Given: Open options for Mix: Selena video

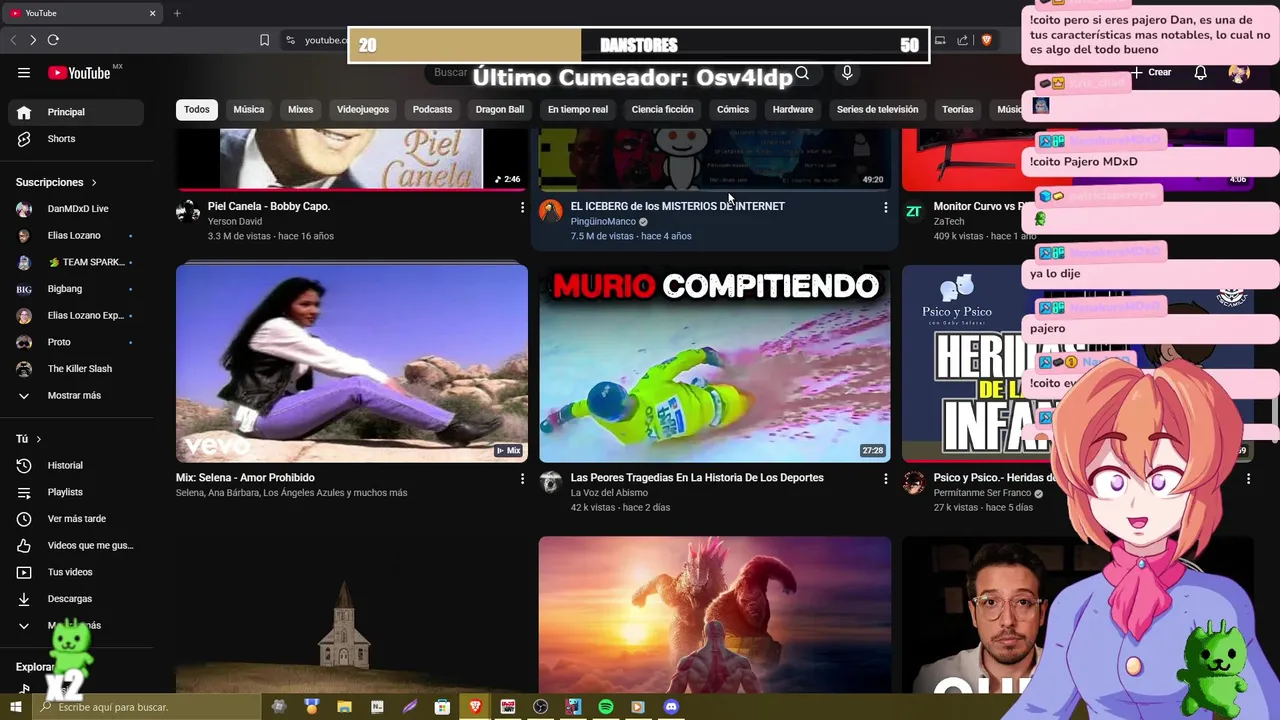Looking at the screenshot, I should pos(522,479).
